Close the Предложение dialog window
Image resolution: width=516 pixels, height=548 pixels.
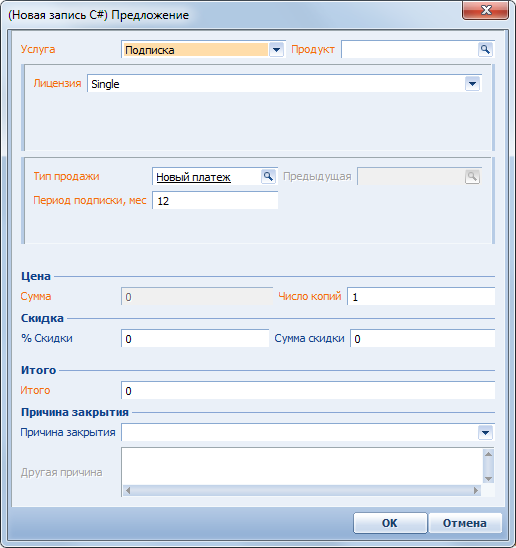pos(486,10)
